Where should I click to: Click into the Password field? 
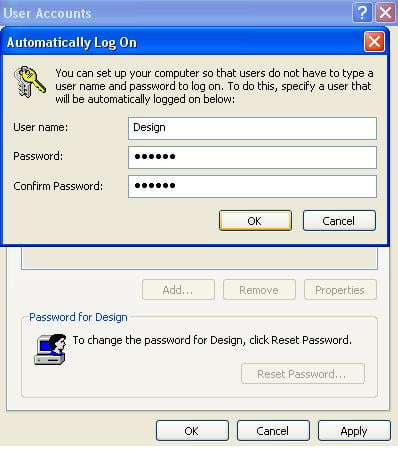pyautogui.click(x=252, y=157)
